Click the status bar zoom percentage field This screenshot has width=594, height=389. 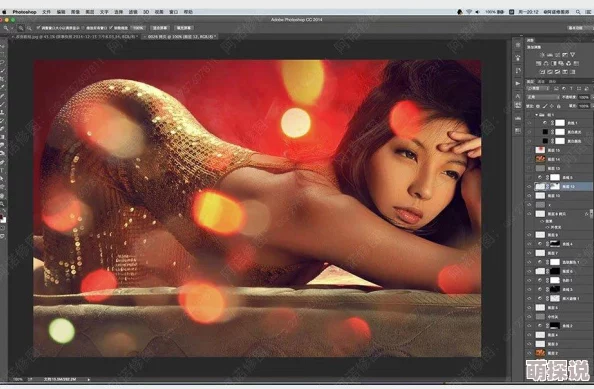pos(18,379)
